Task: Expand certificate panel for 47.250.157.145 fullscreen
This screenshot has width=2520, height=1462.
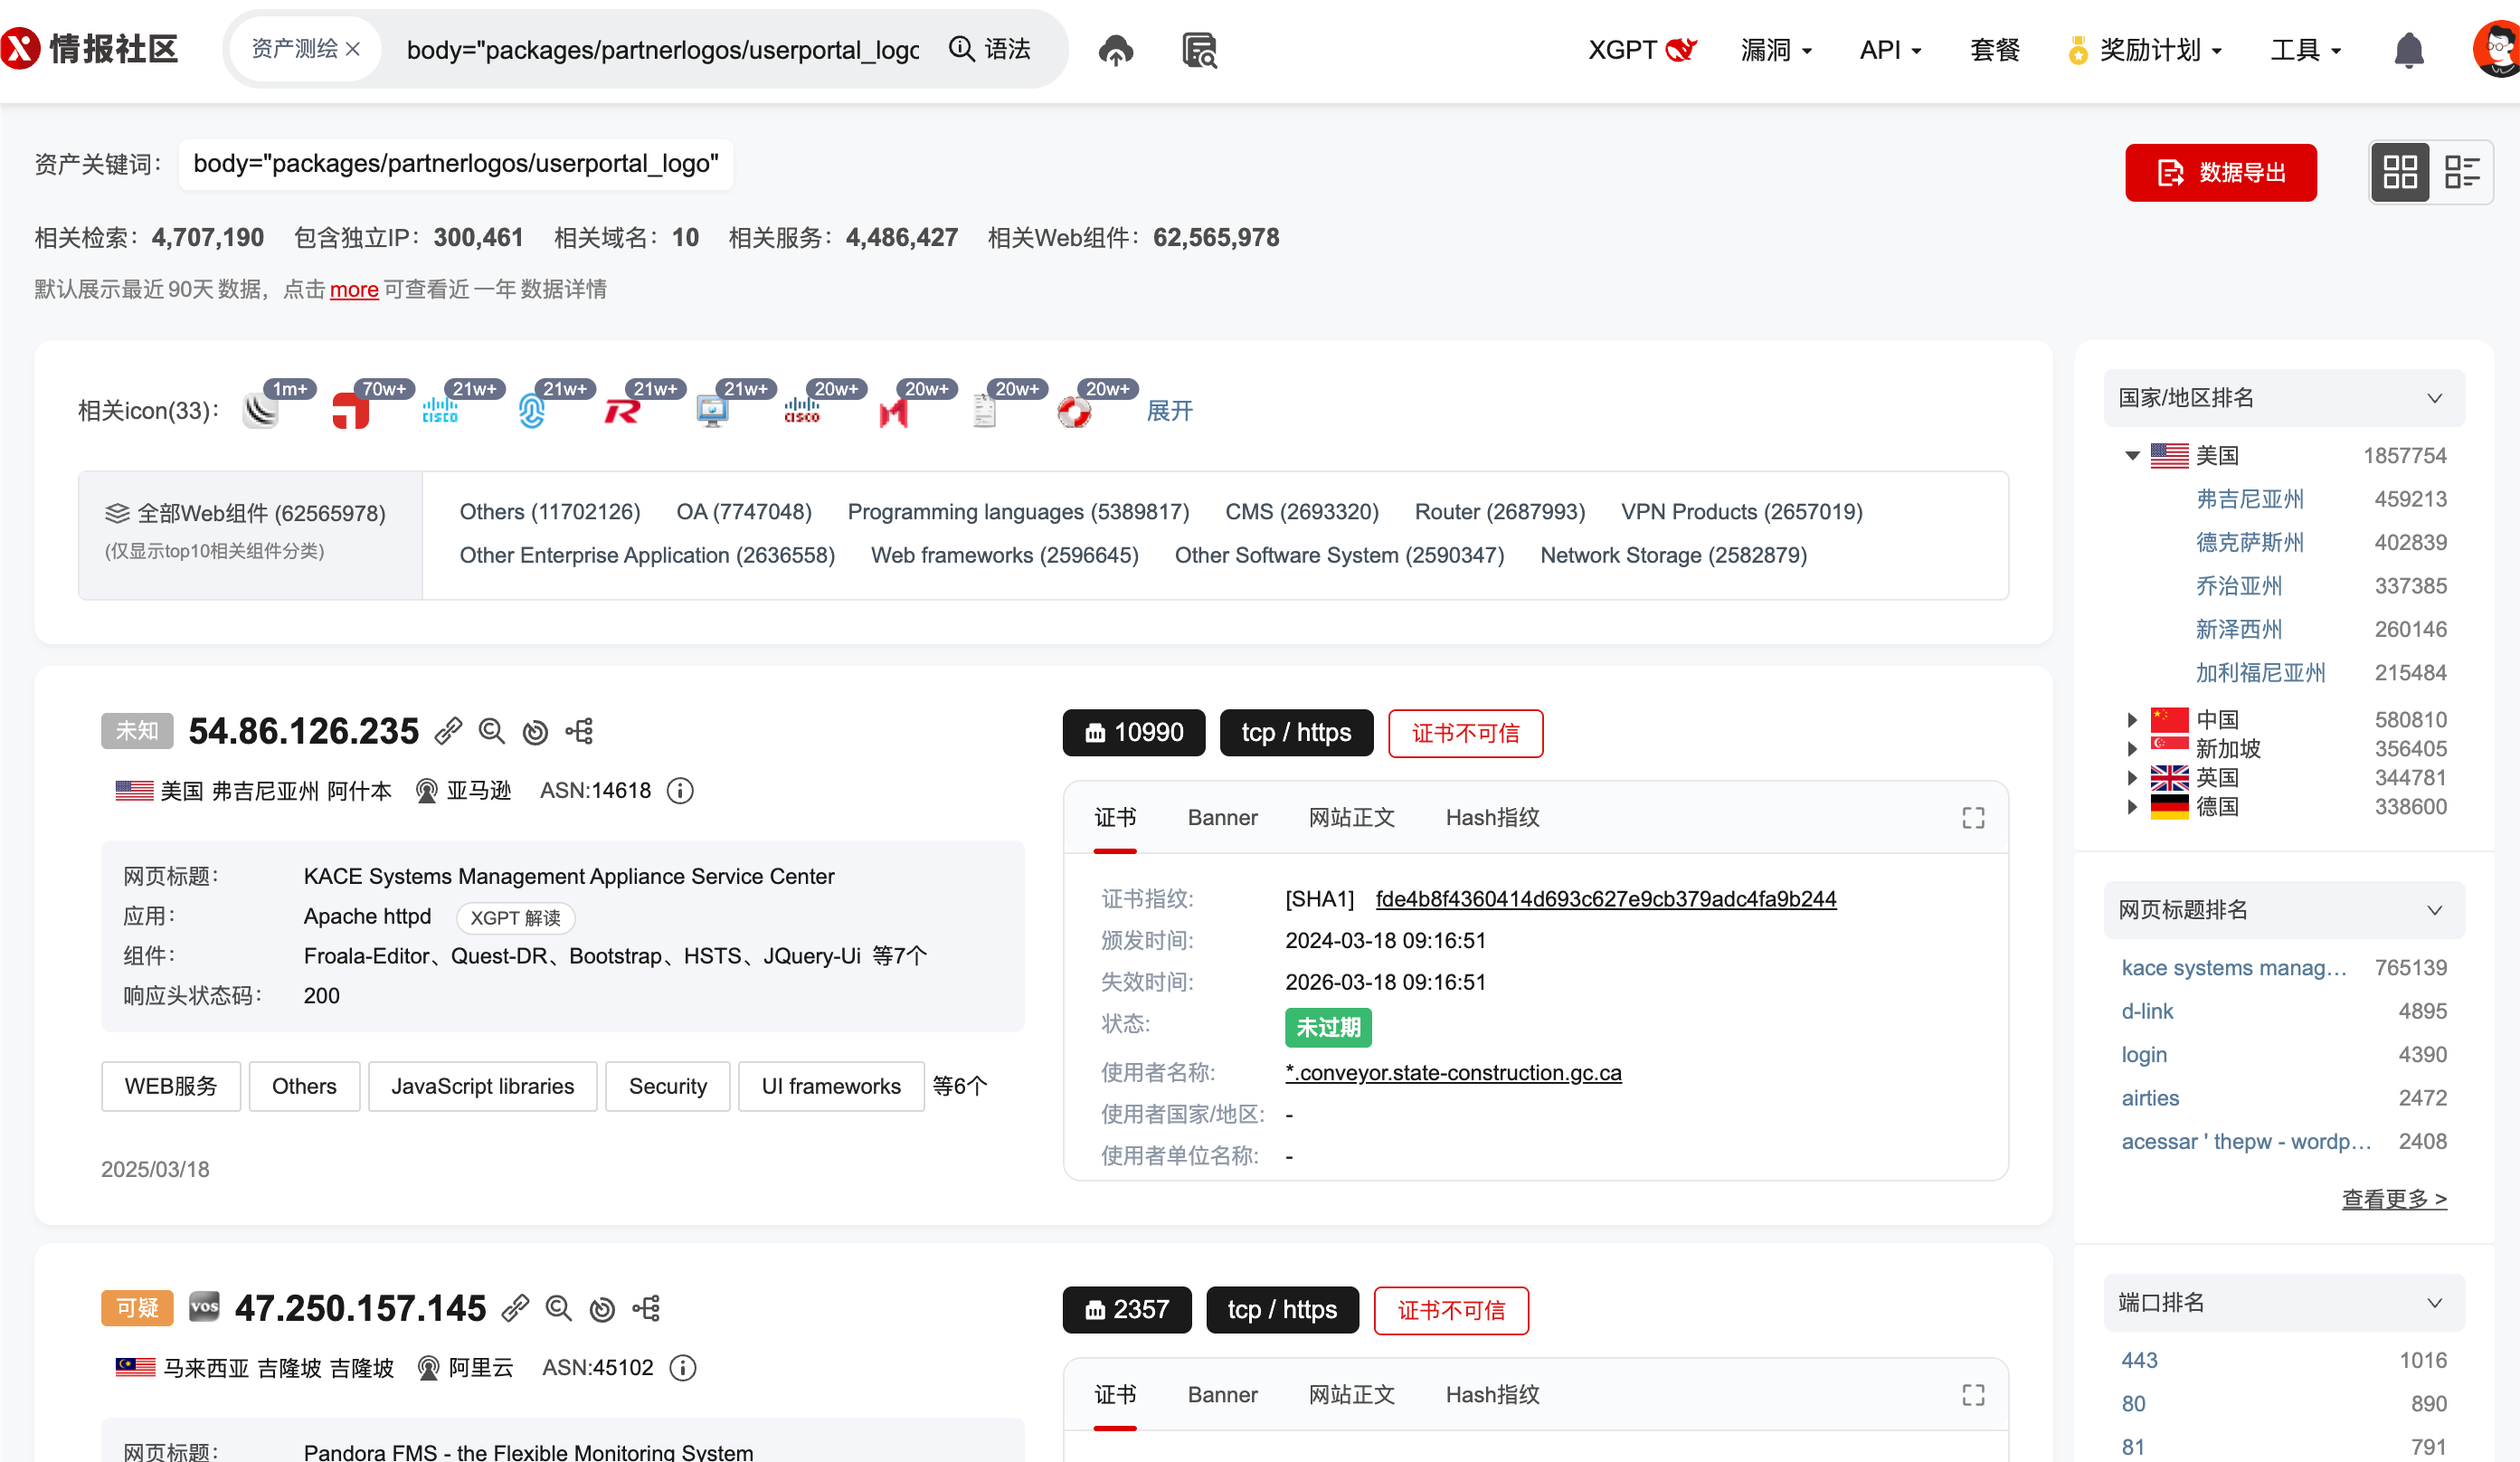Action: pyautogui.click(x=1973, y=1395)
